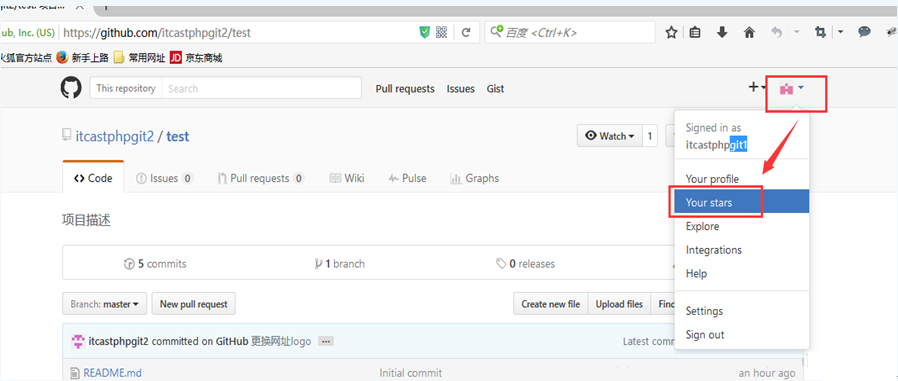Viewport: 898px width, 381px height.
Task: Choose Sign out from user menu
Action: (x=705, y=335)
